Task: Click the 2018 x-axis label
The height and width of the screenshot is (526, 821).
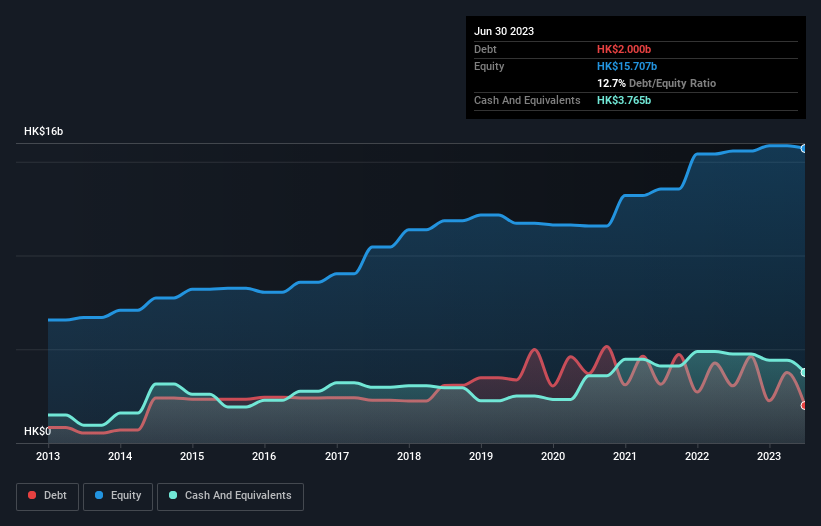Action: (409, 456)
